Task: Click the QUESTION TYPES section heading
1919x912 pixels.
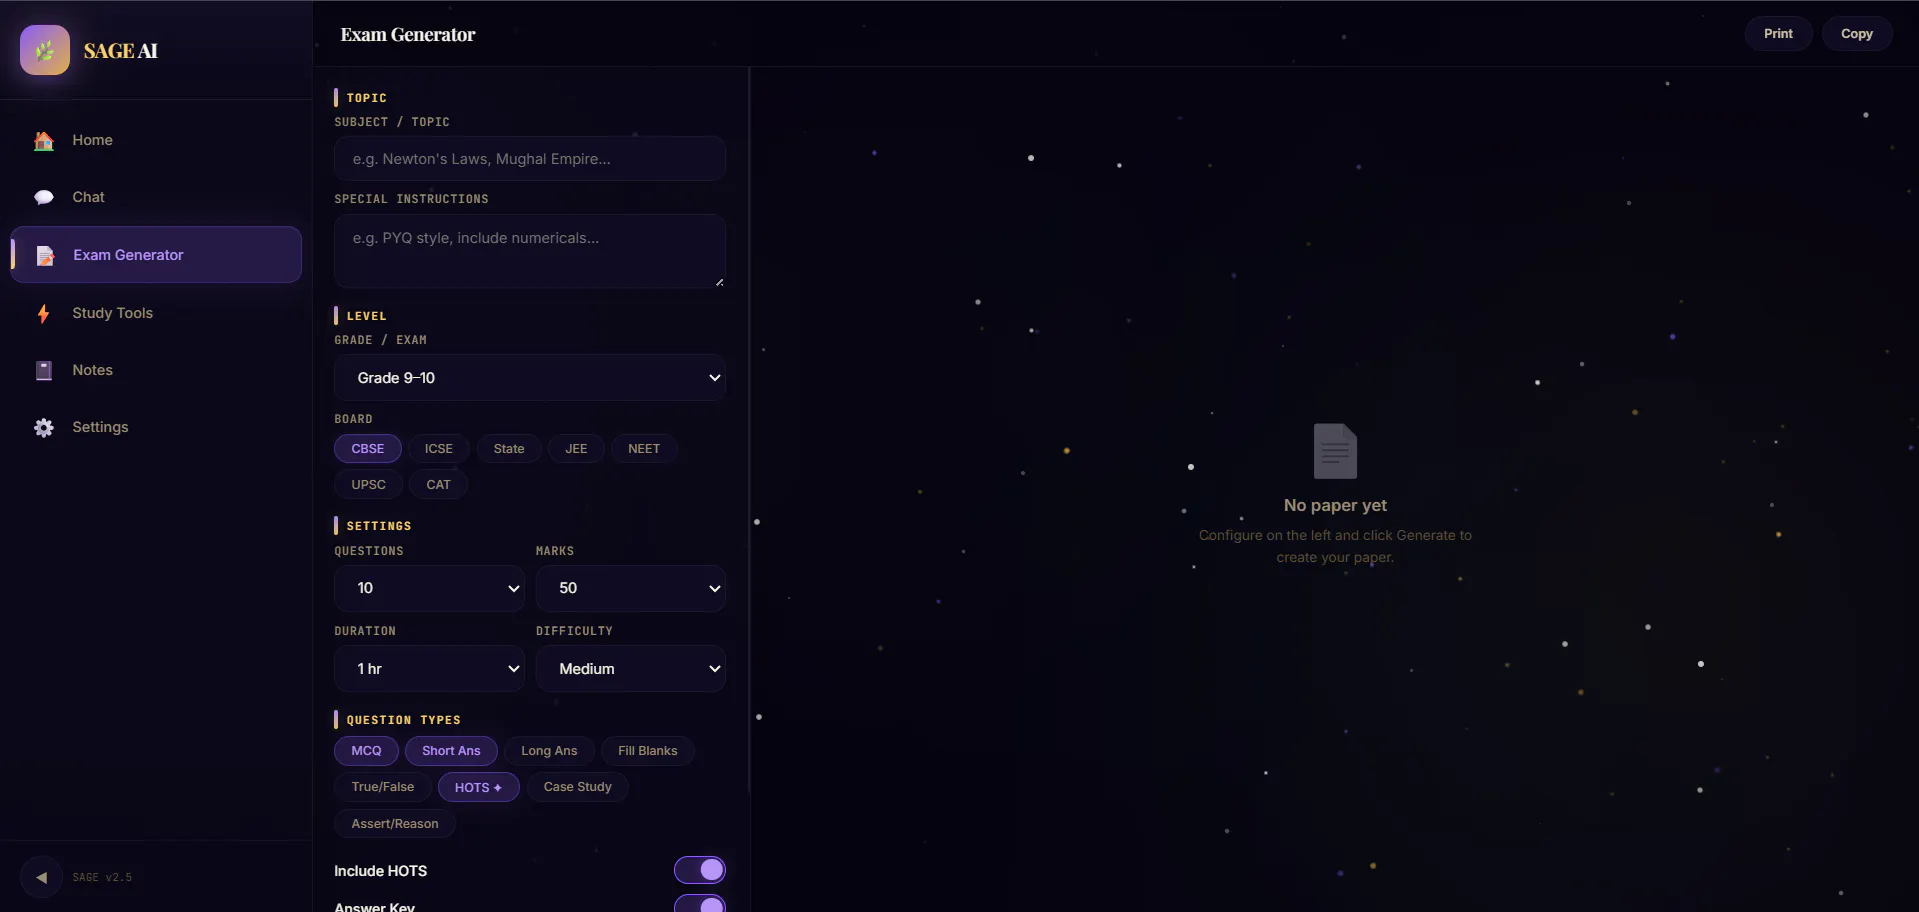Action: tap(404, 720)
